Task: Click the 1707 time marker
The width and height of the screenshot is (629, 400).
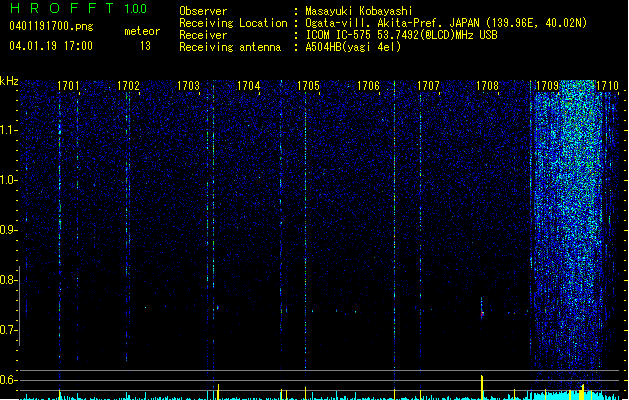Action: 428,86
